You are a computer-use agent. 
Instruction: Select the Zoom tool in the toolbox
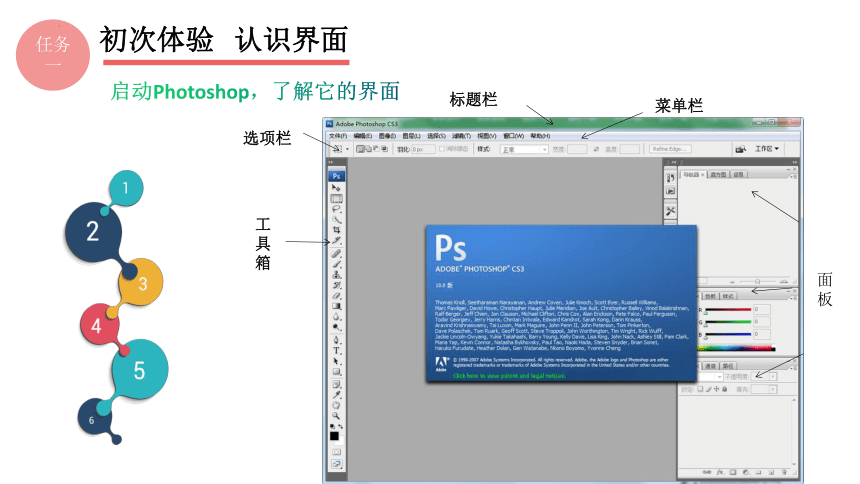point(336,415)
